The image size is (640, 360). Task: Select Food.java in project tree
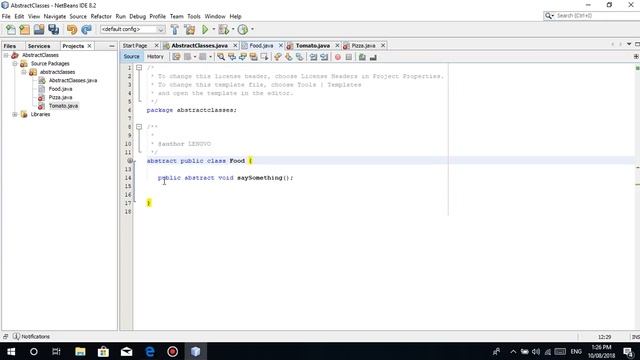(60, 89)
